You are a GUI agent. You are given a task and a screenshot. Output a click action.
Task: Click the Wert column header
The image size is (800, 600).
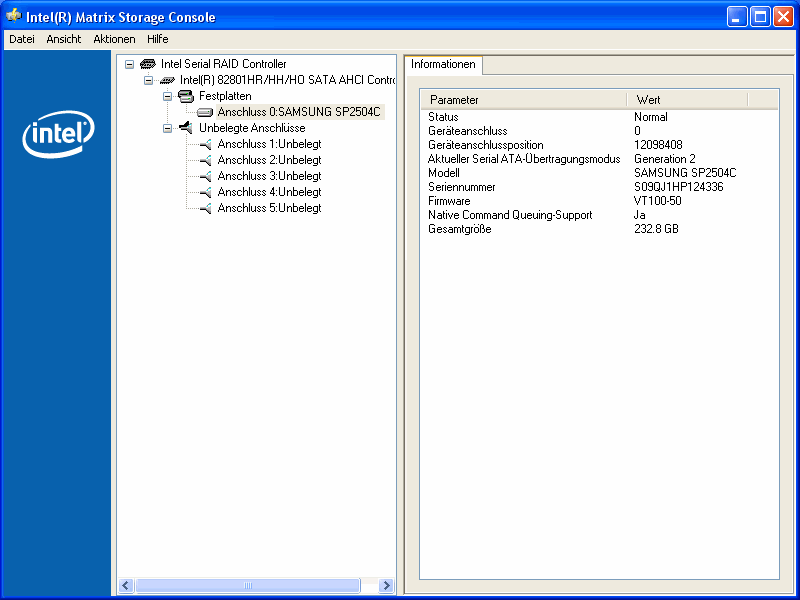[x=687, y=100]
